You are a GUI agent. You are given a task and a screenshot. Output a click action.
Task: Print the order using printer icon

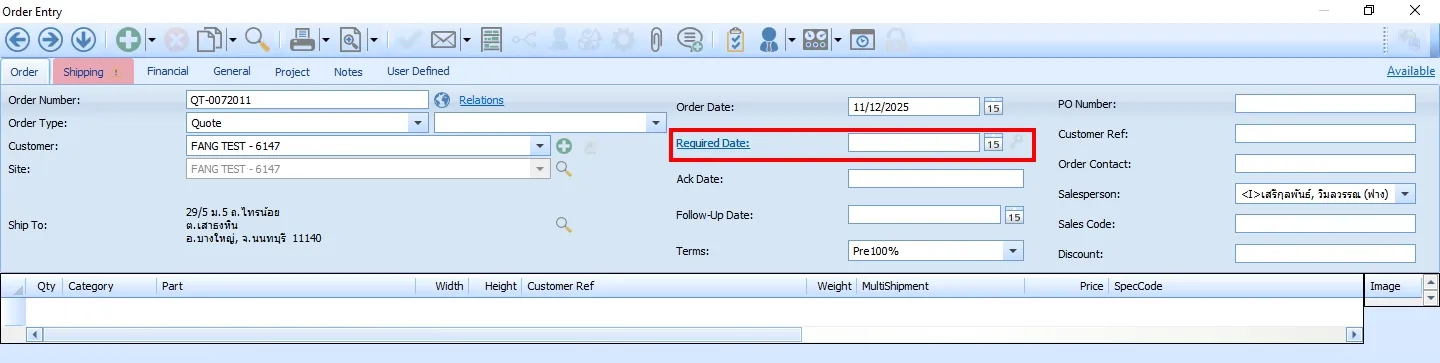[x=303, y=40]
